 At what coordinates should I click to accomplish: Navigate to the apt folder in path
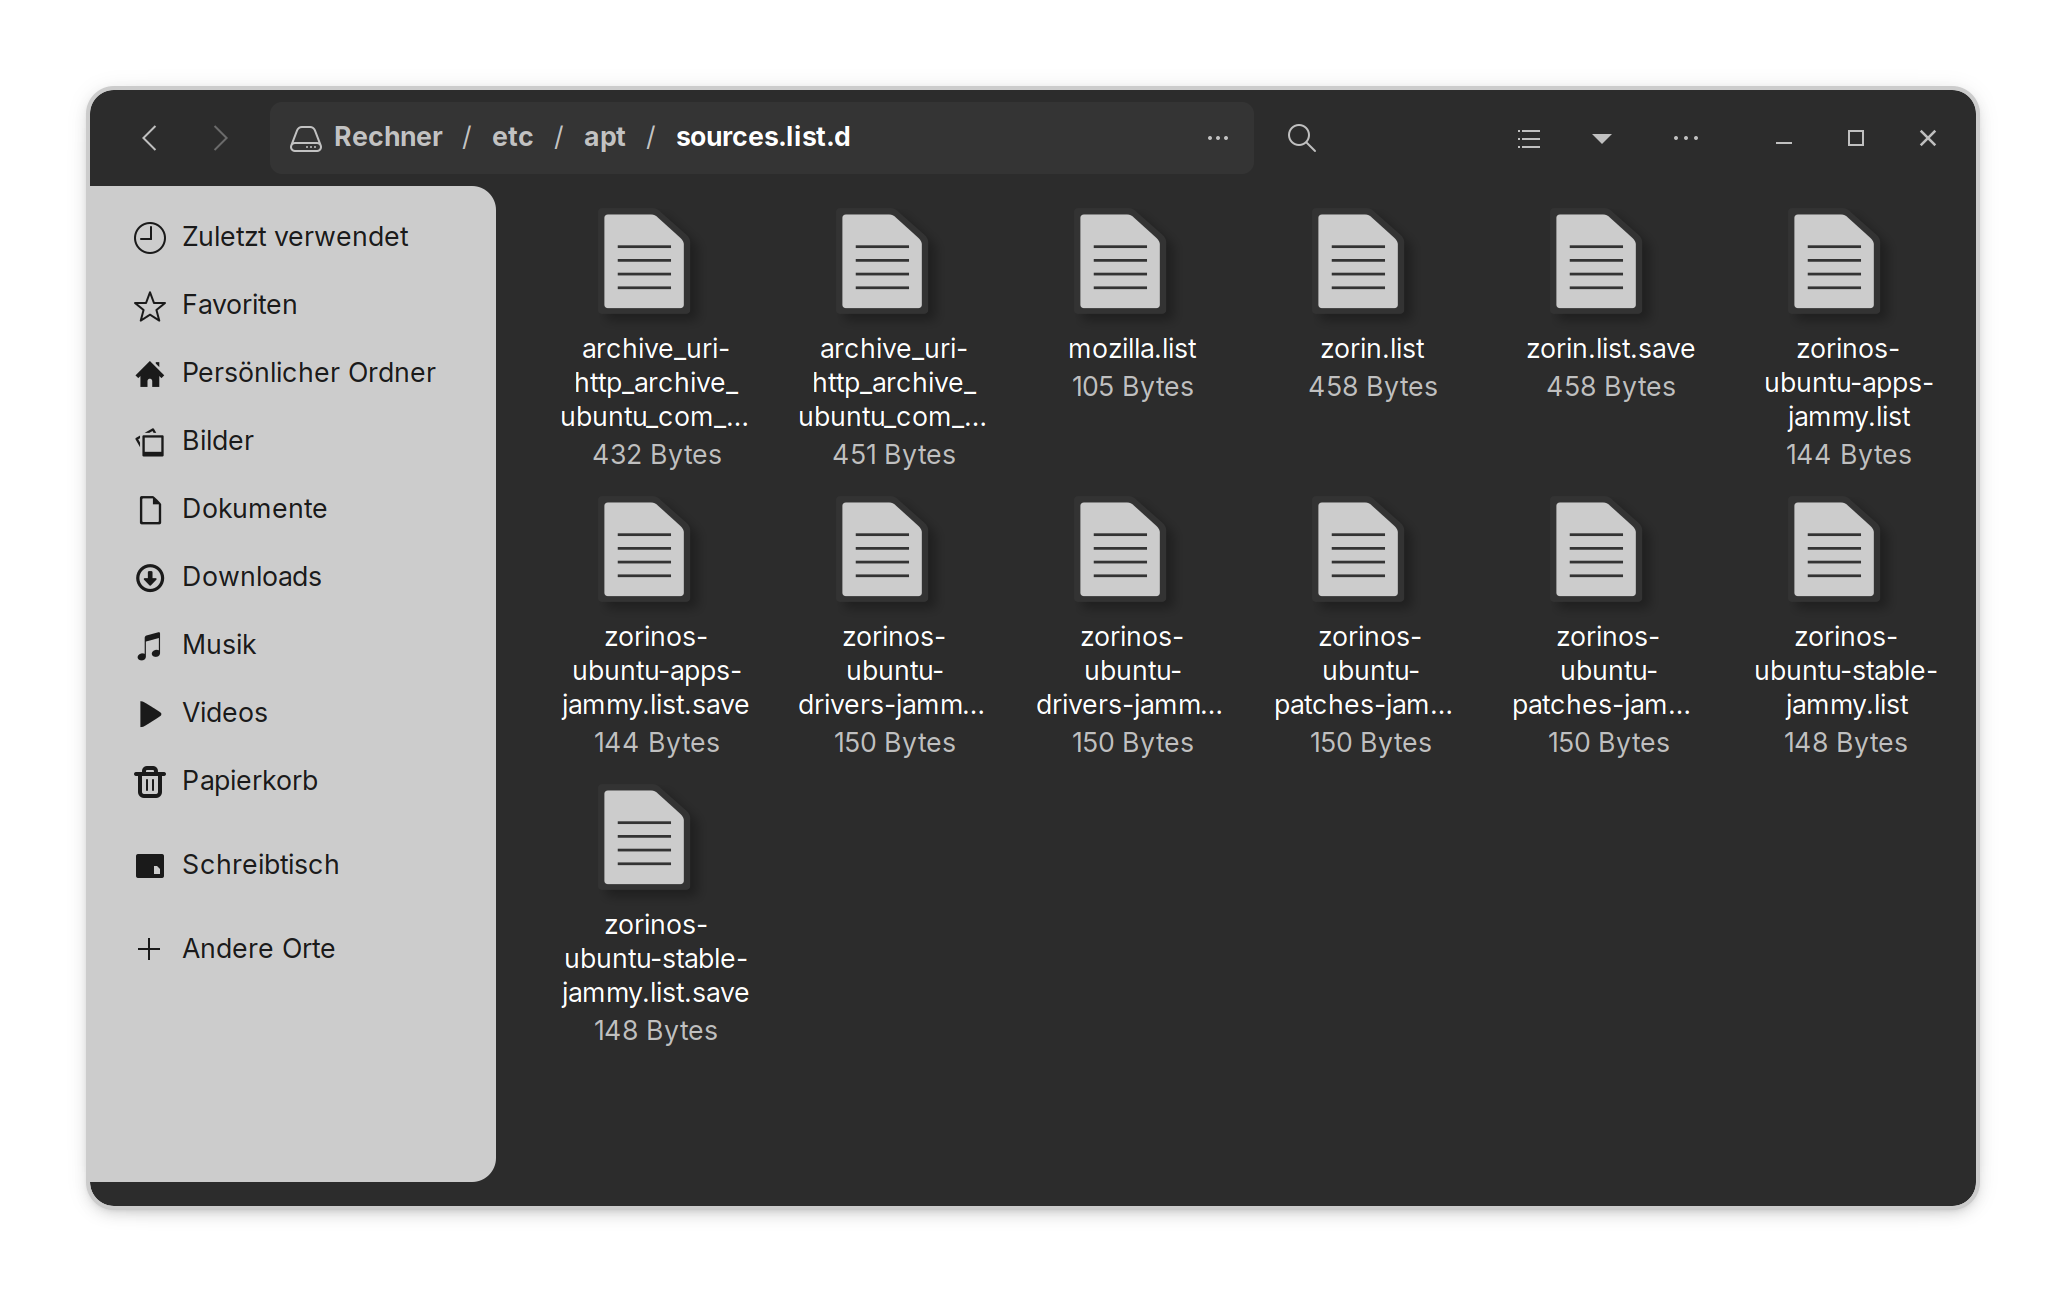pos(604,137)
